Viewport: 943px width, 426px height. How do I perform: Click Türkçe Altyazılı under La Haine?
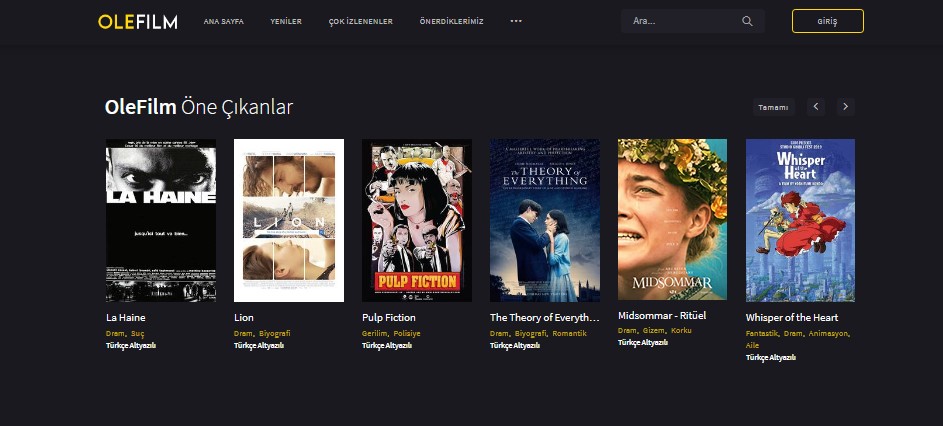tap(131, 345)
